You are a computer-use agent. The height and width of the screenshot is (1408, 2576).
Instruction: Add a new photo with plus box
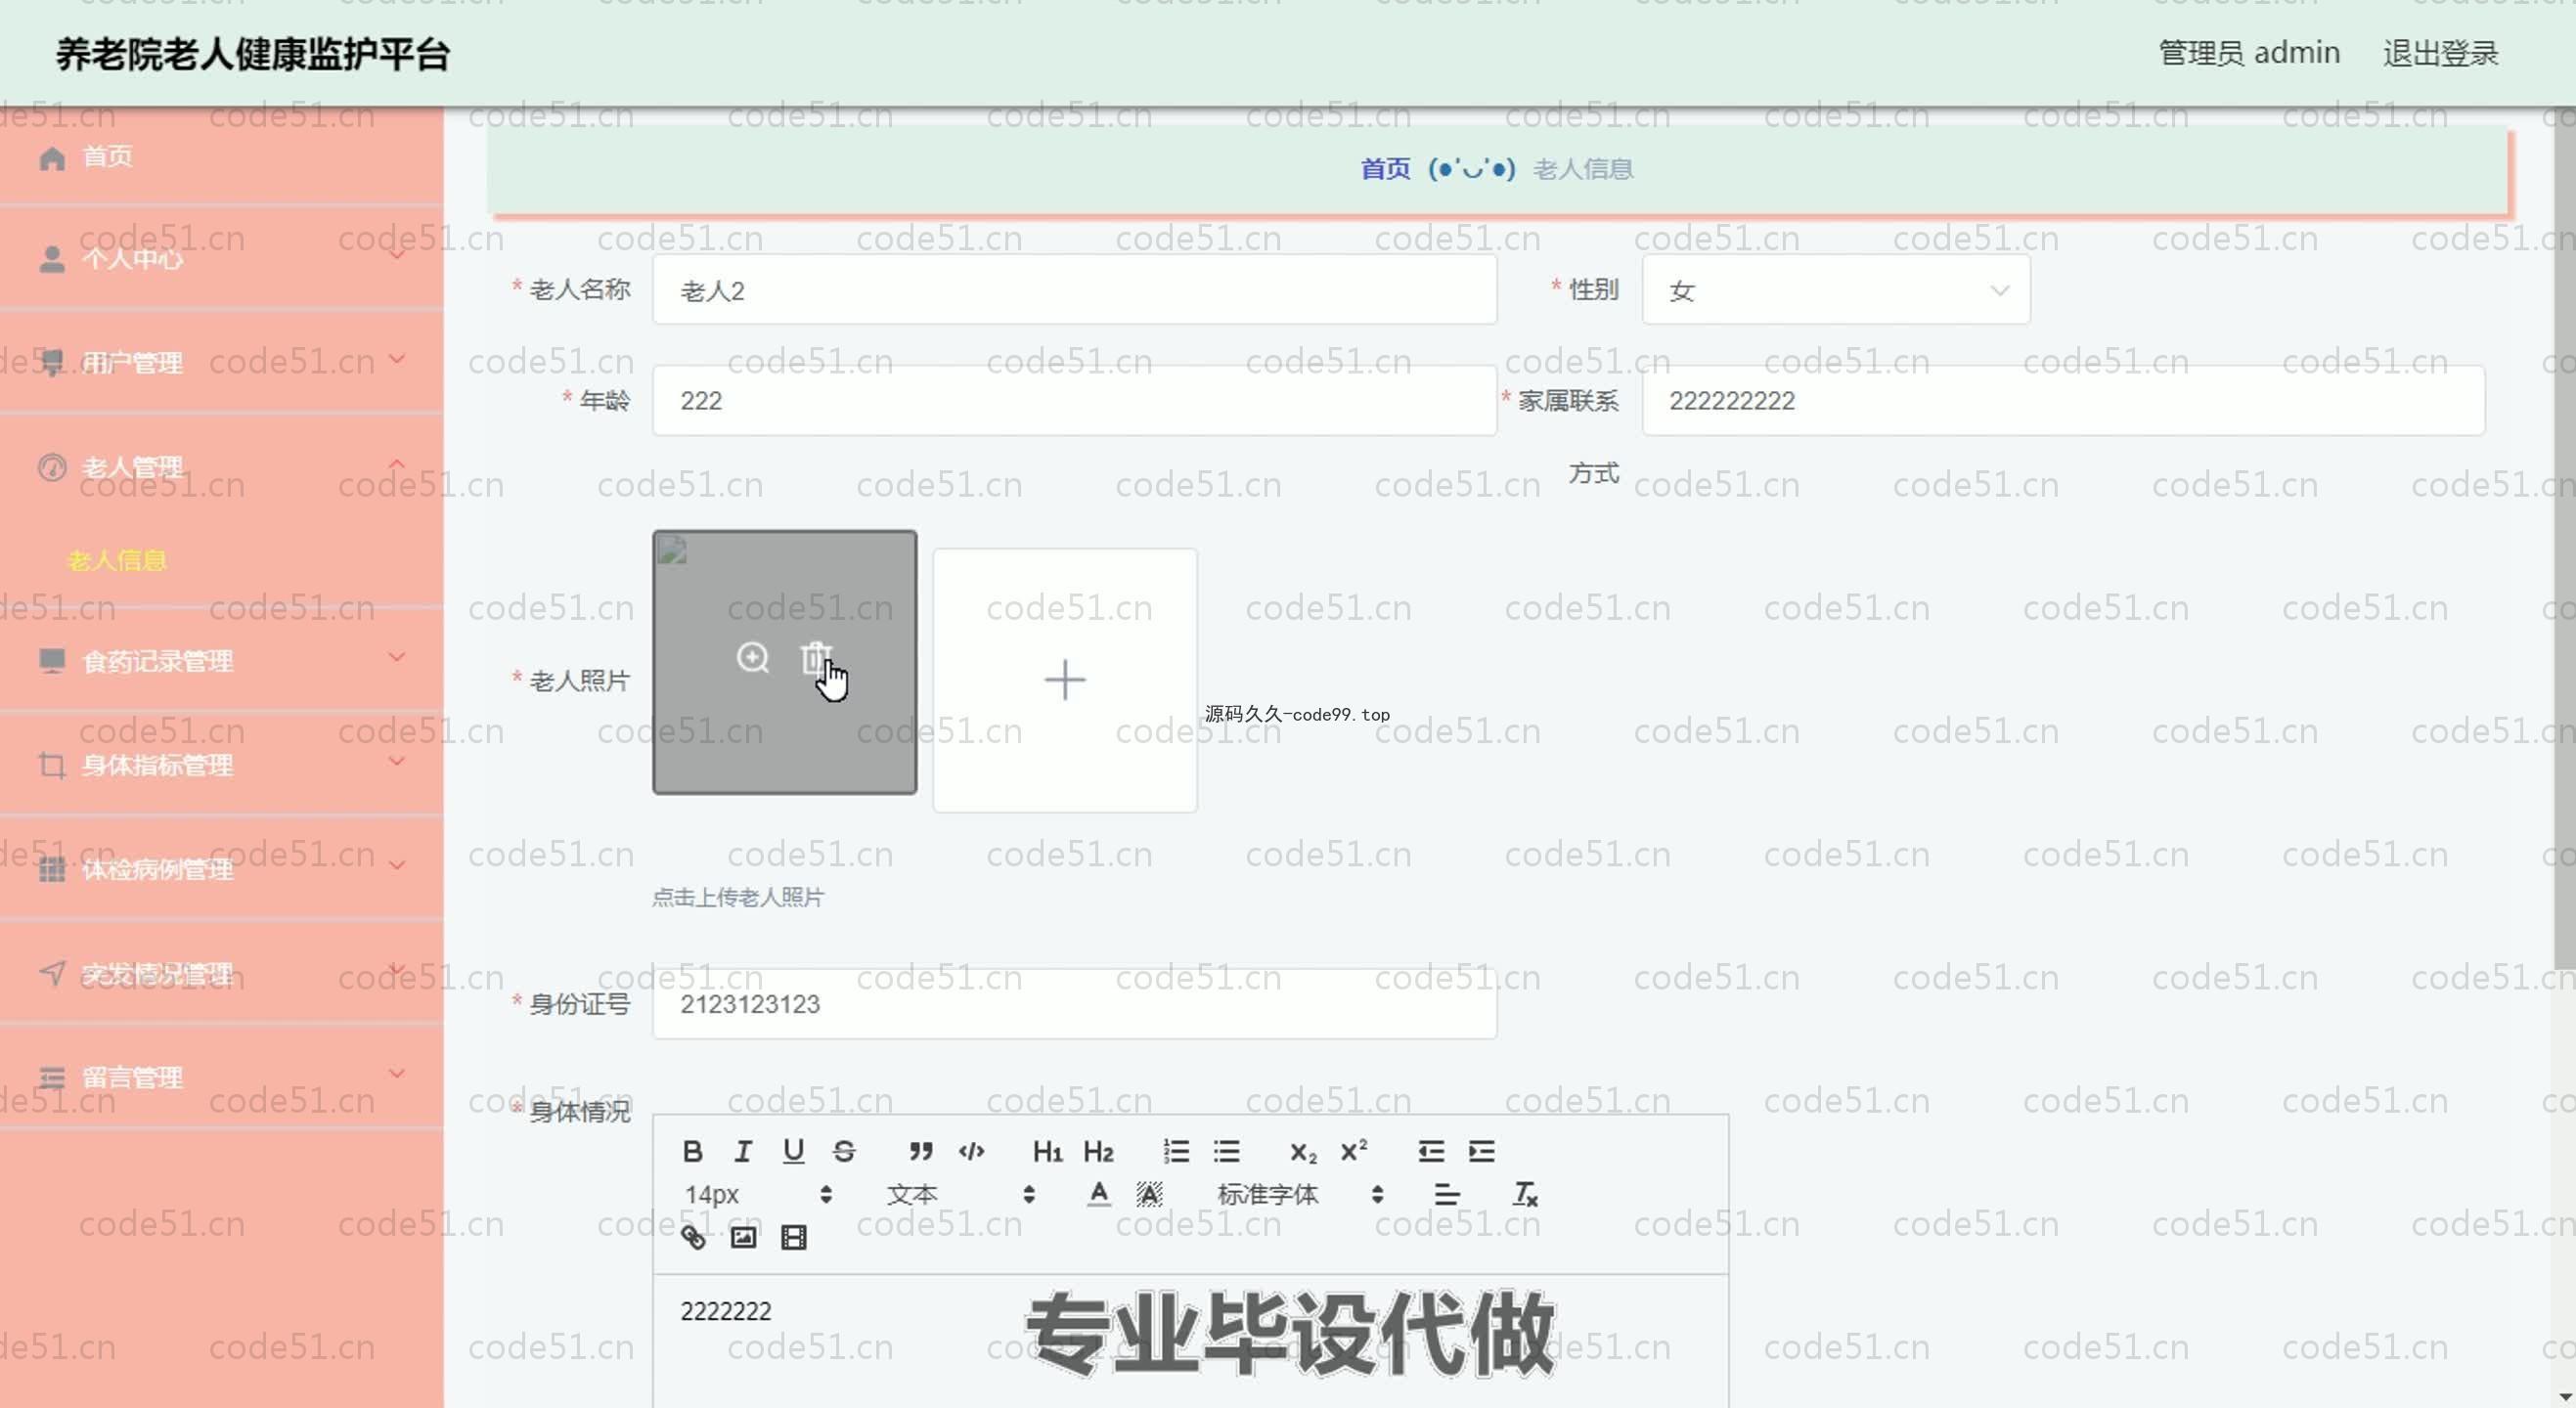pos(1065,680)
